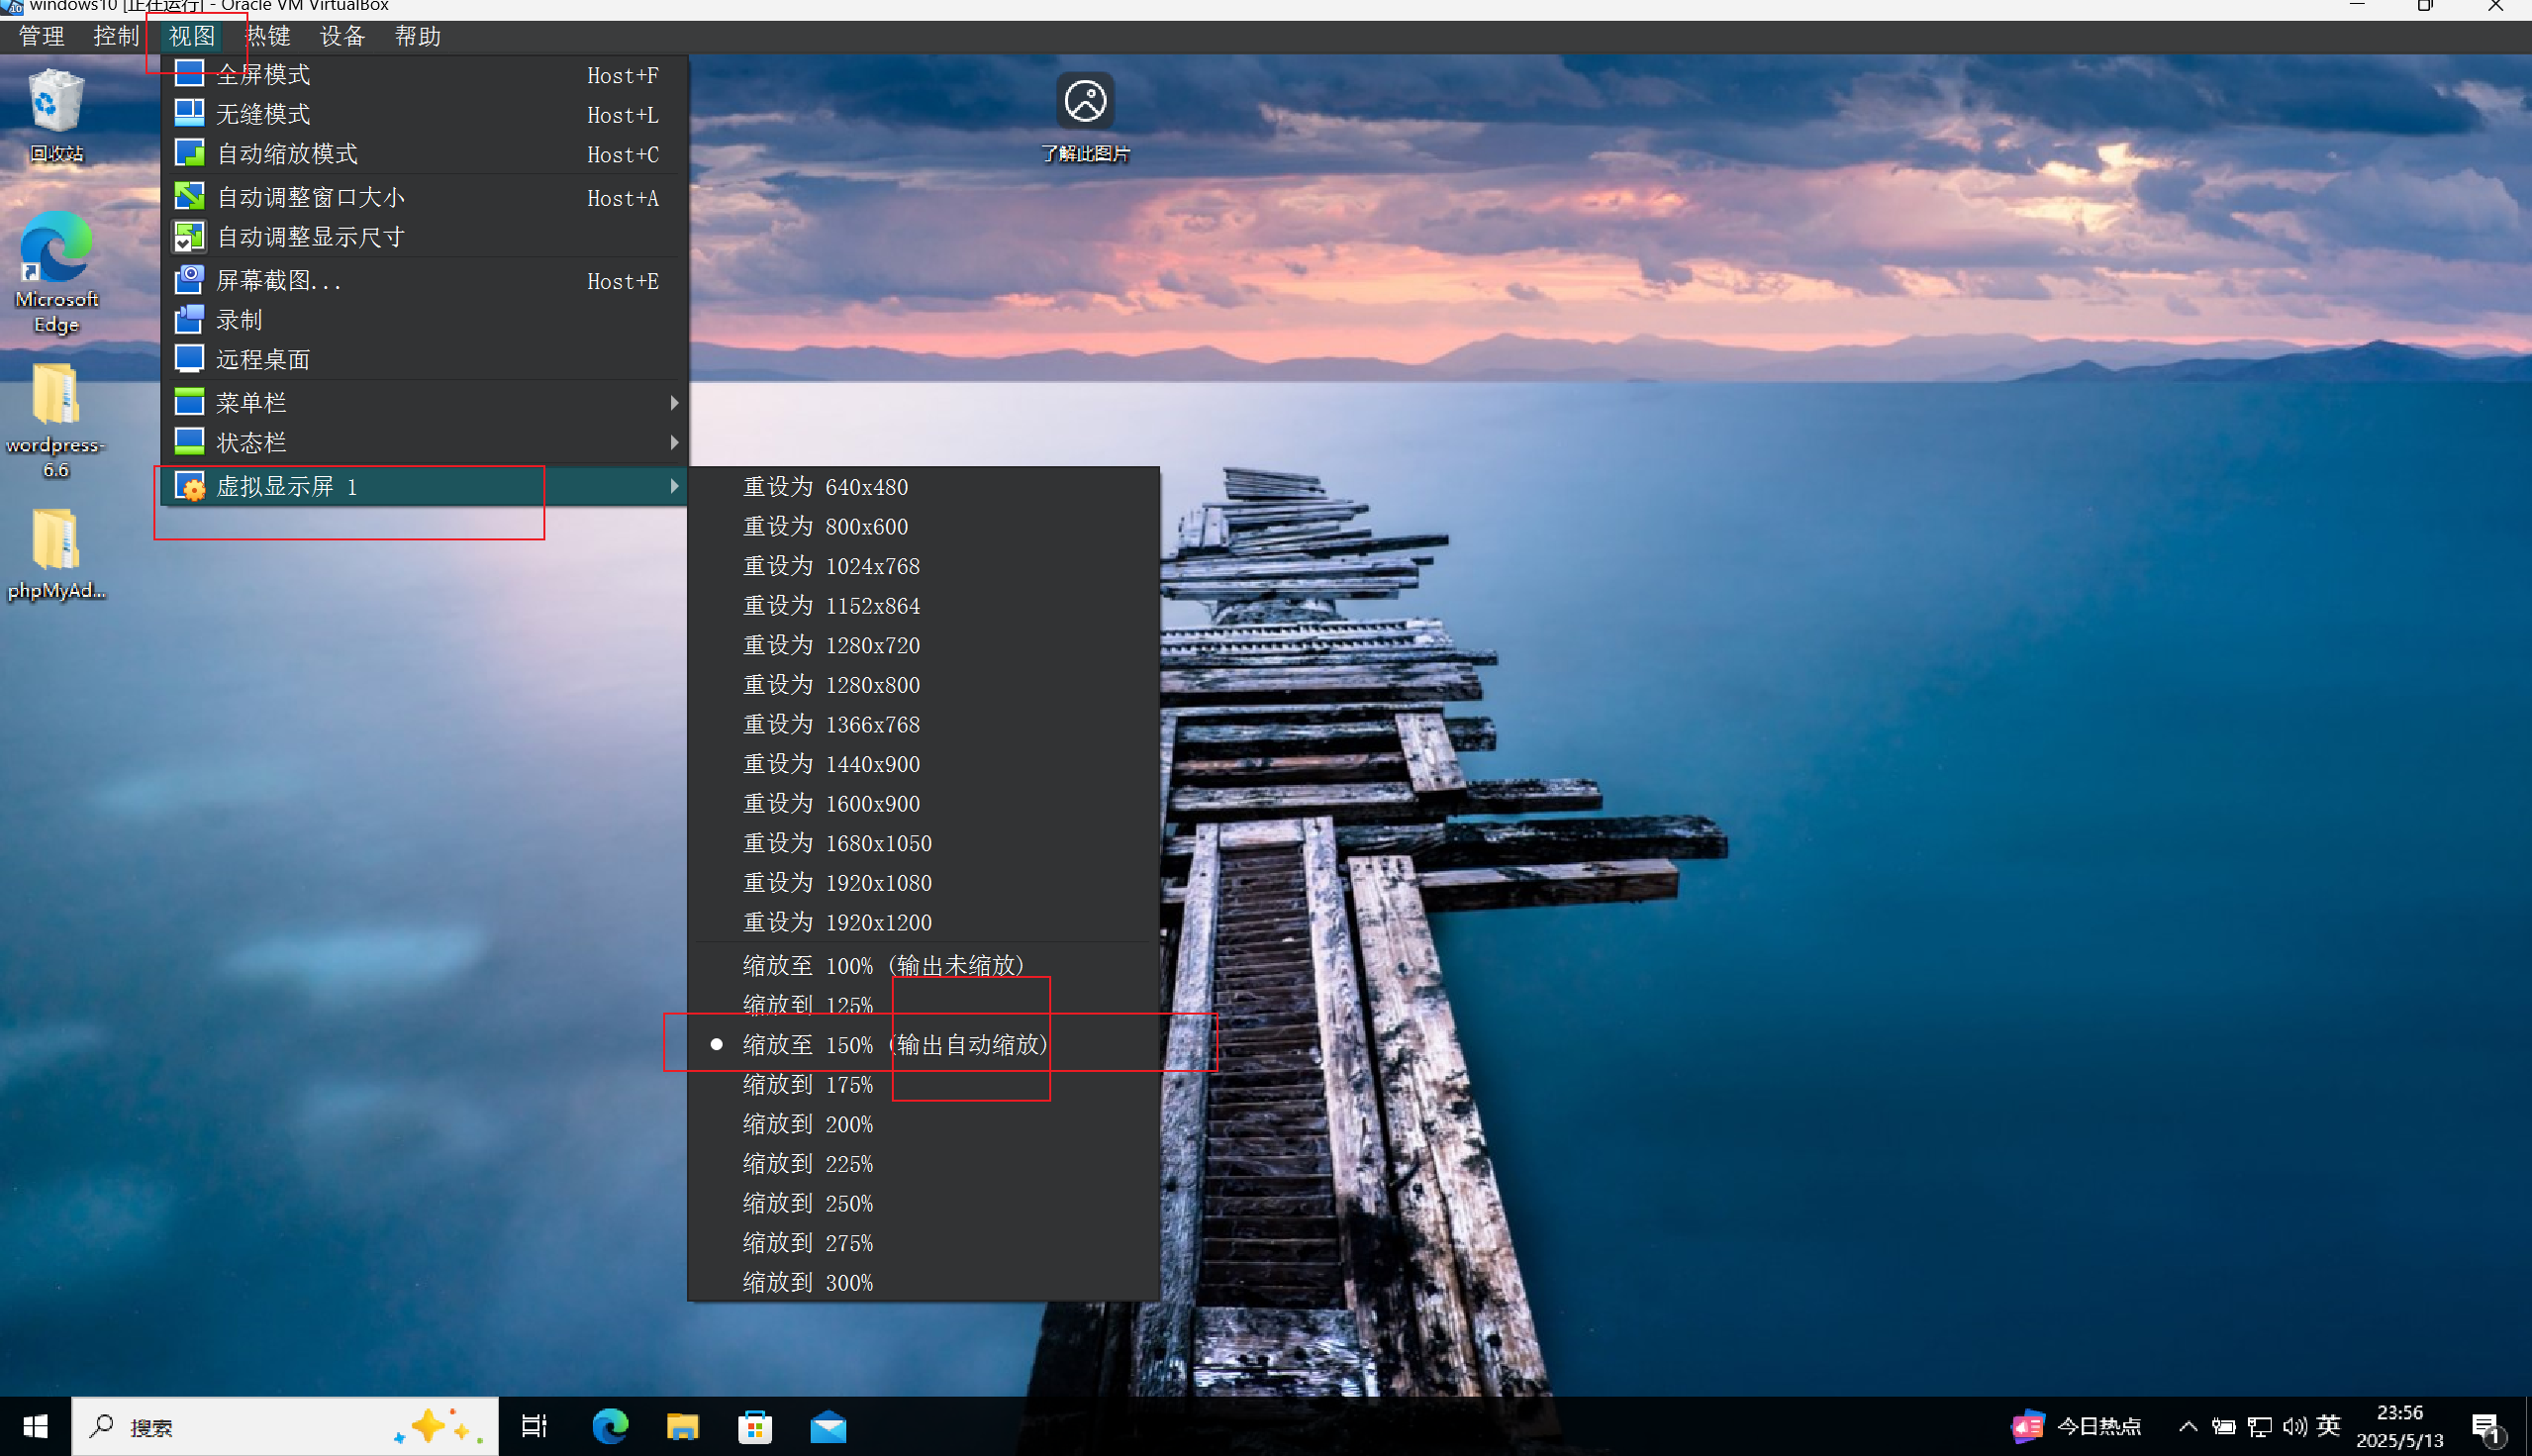Click the Fullscreen mode (全屏模式) icon

coord(189,74)
